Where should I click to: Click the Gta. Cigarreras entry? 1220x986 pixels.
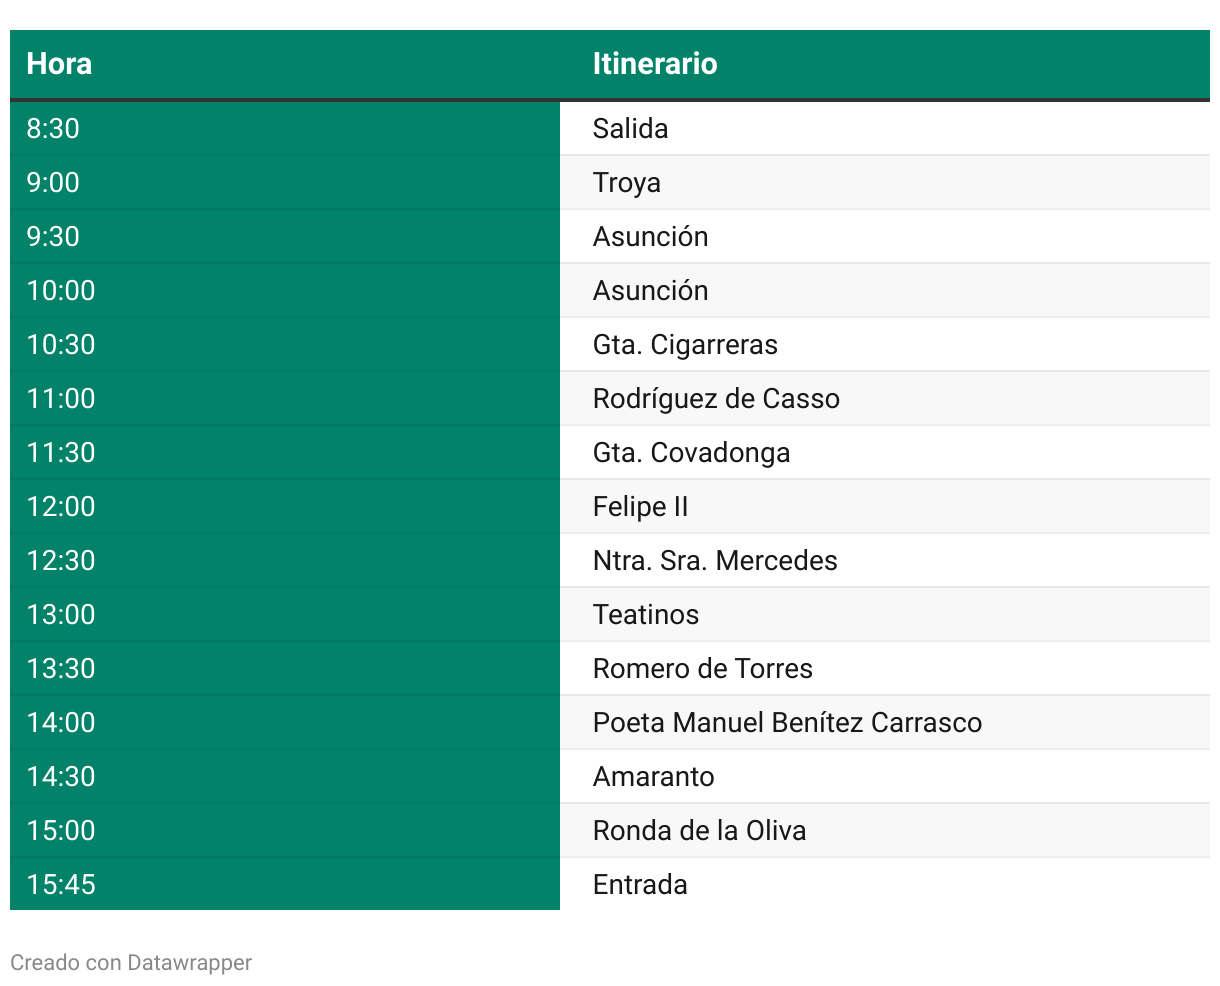point(684,345)
